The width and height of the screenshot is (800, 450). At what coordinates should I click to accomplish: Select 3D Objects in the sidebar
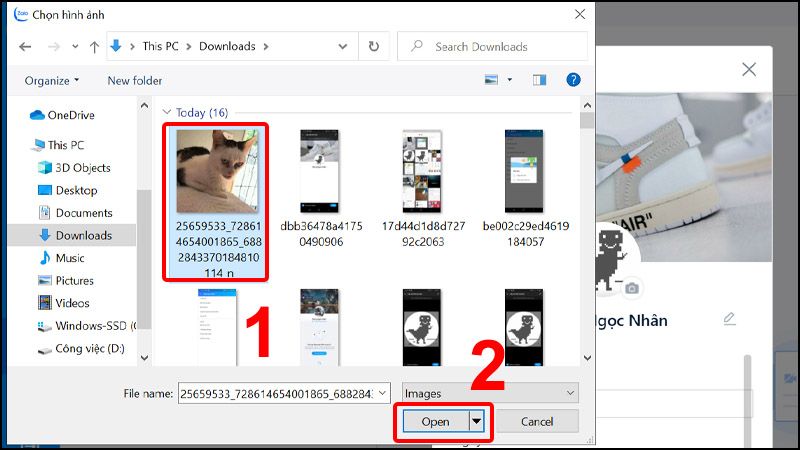pyautogui.click(x=83, y=167)
